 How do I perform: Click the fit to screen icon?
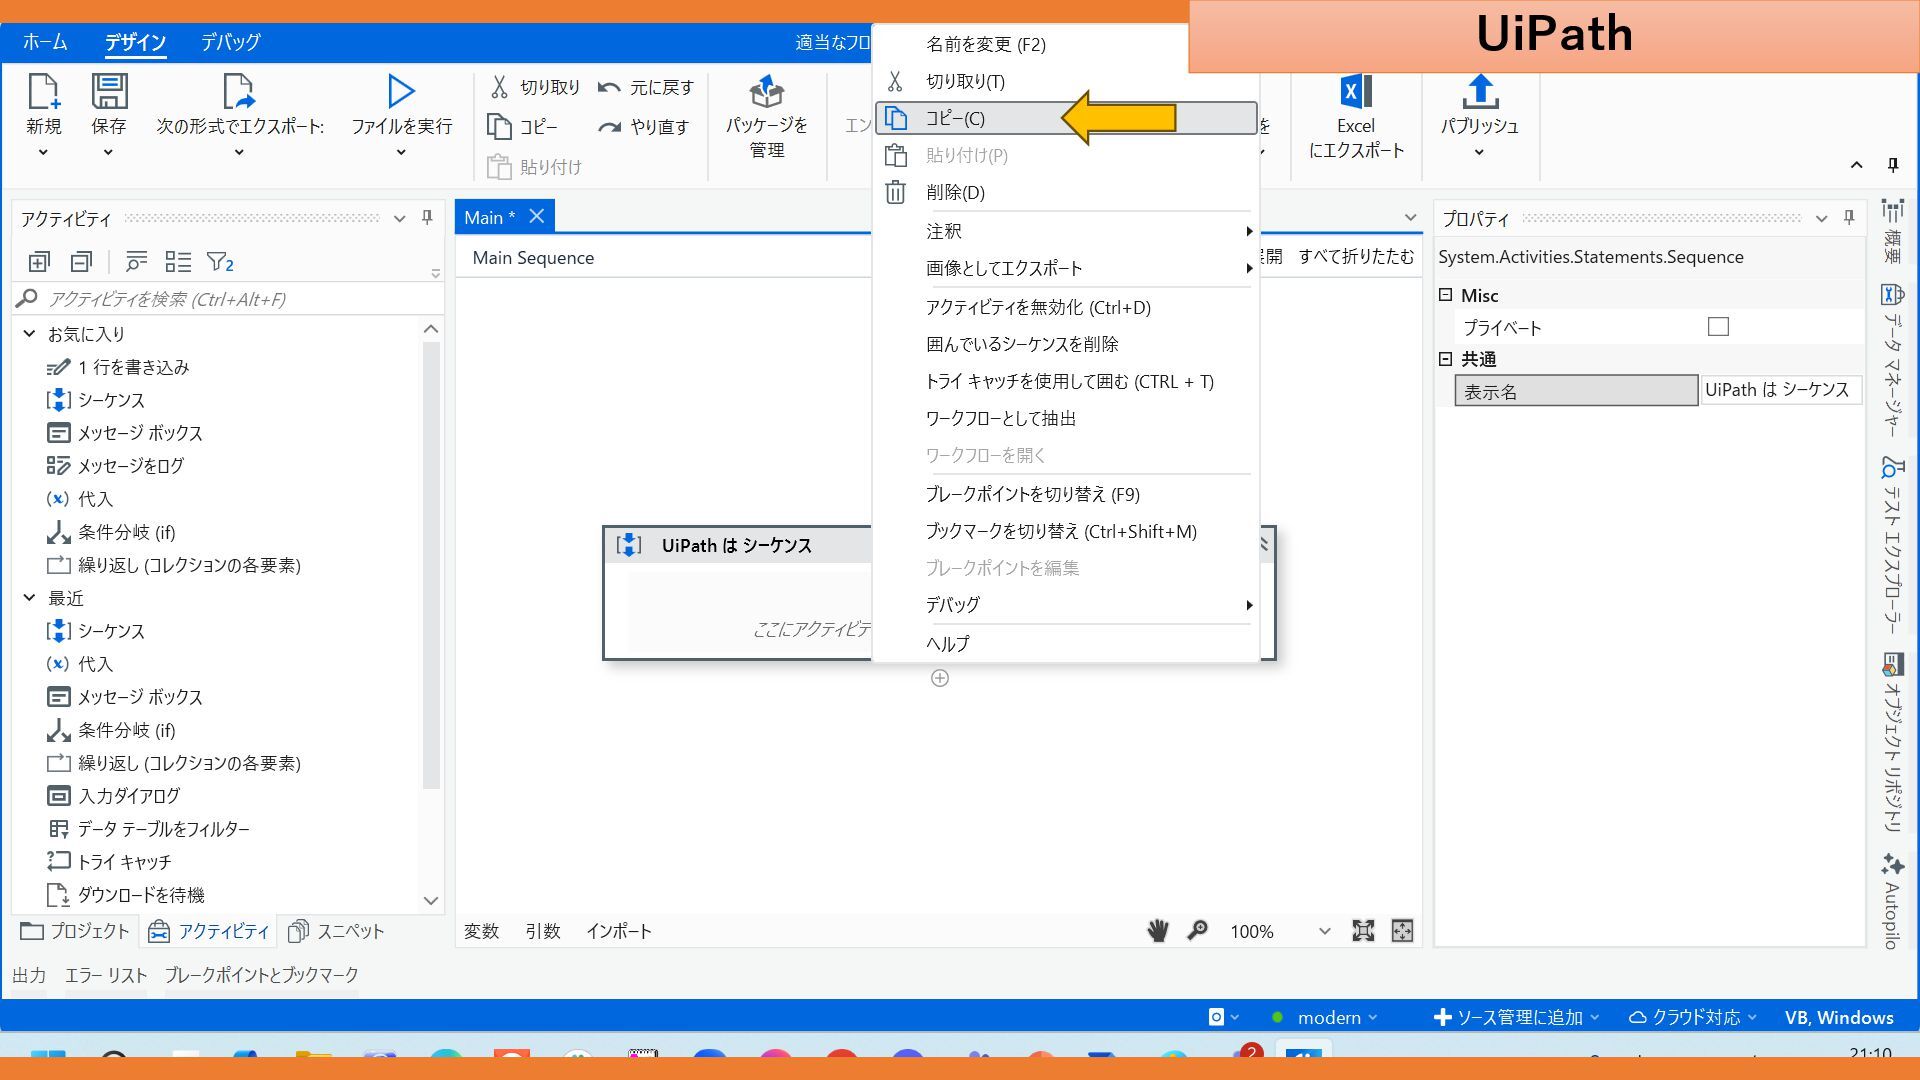coord(1362,931)
